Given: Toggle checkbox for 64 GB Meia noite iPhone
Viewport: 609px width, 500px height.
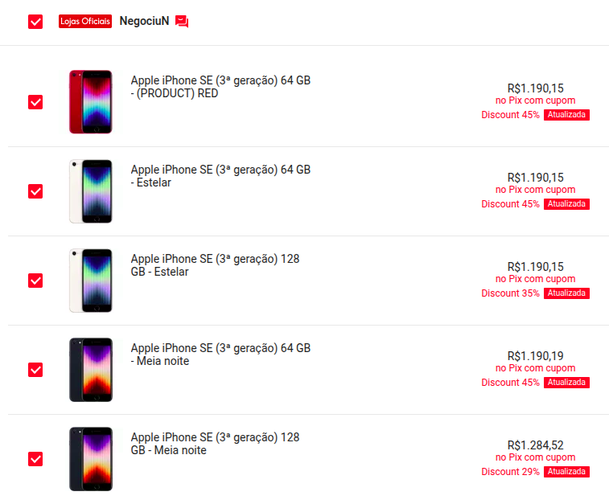Looking at the screenshot, I should [35, 370].
